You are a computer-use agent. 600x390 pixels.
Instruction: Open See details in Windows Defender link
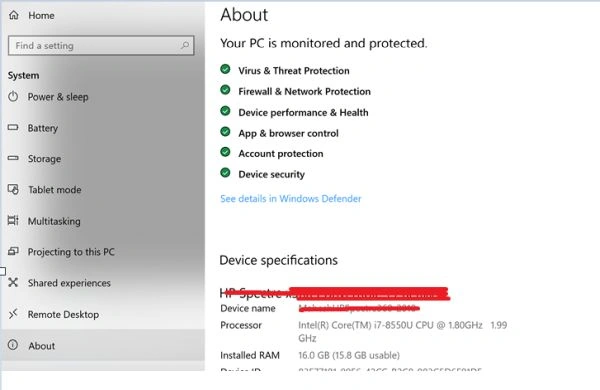(x=290, y=199)
